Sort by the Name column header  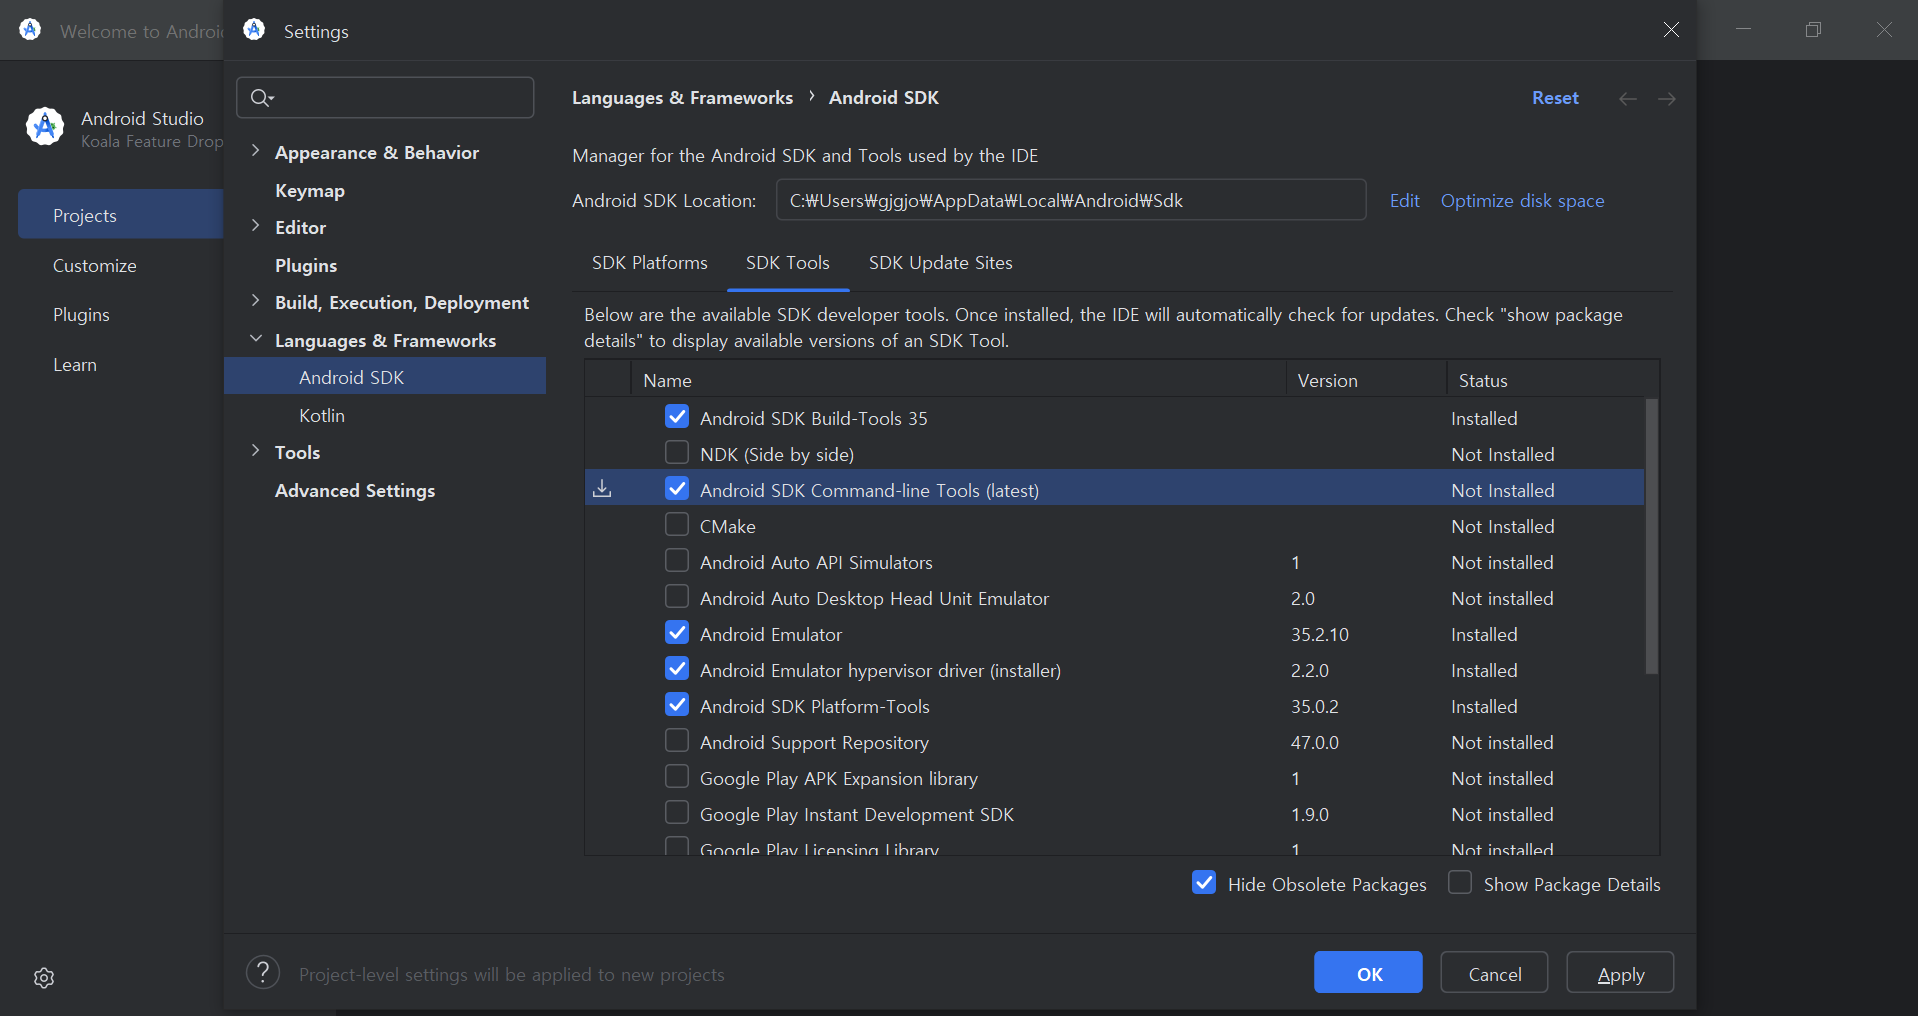click(958, 380)
